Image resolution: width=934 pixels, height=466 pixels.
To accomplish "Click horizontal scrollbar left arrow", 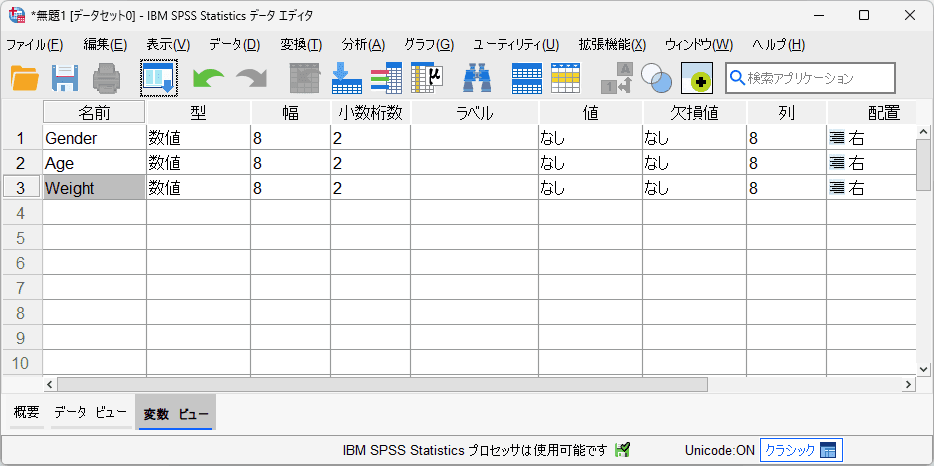I will tap(50, 384).
